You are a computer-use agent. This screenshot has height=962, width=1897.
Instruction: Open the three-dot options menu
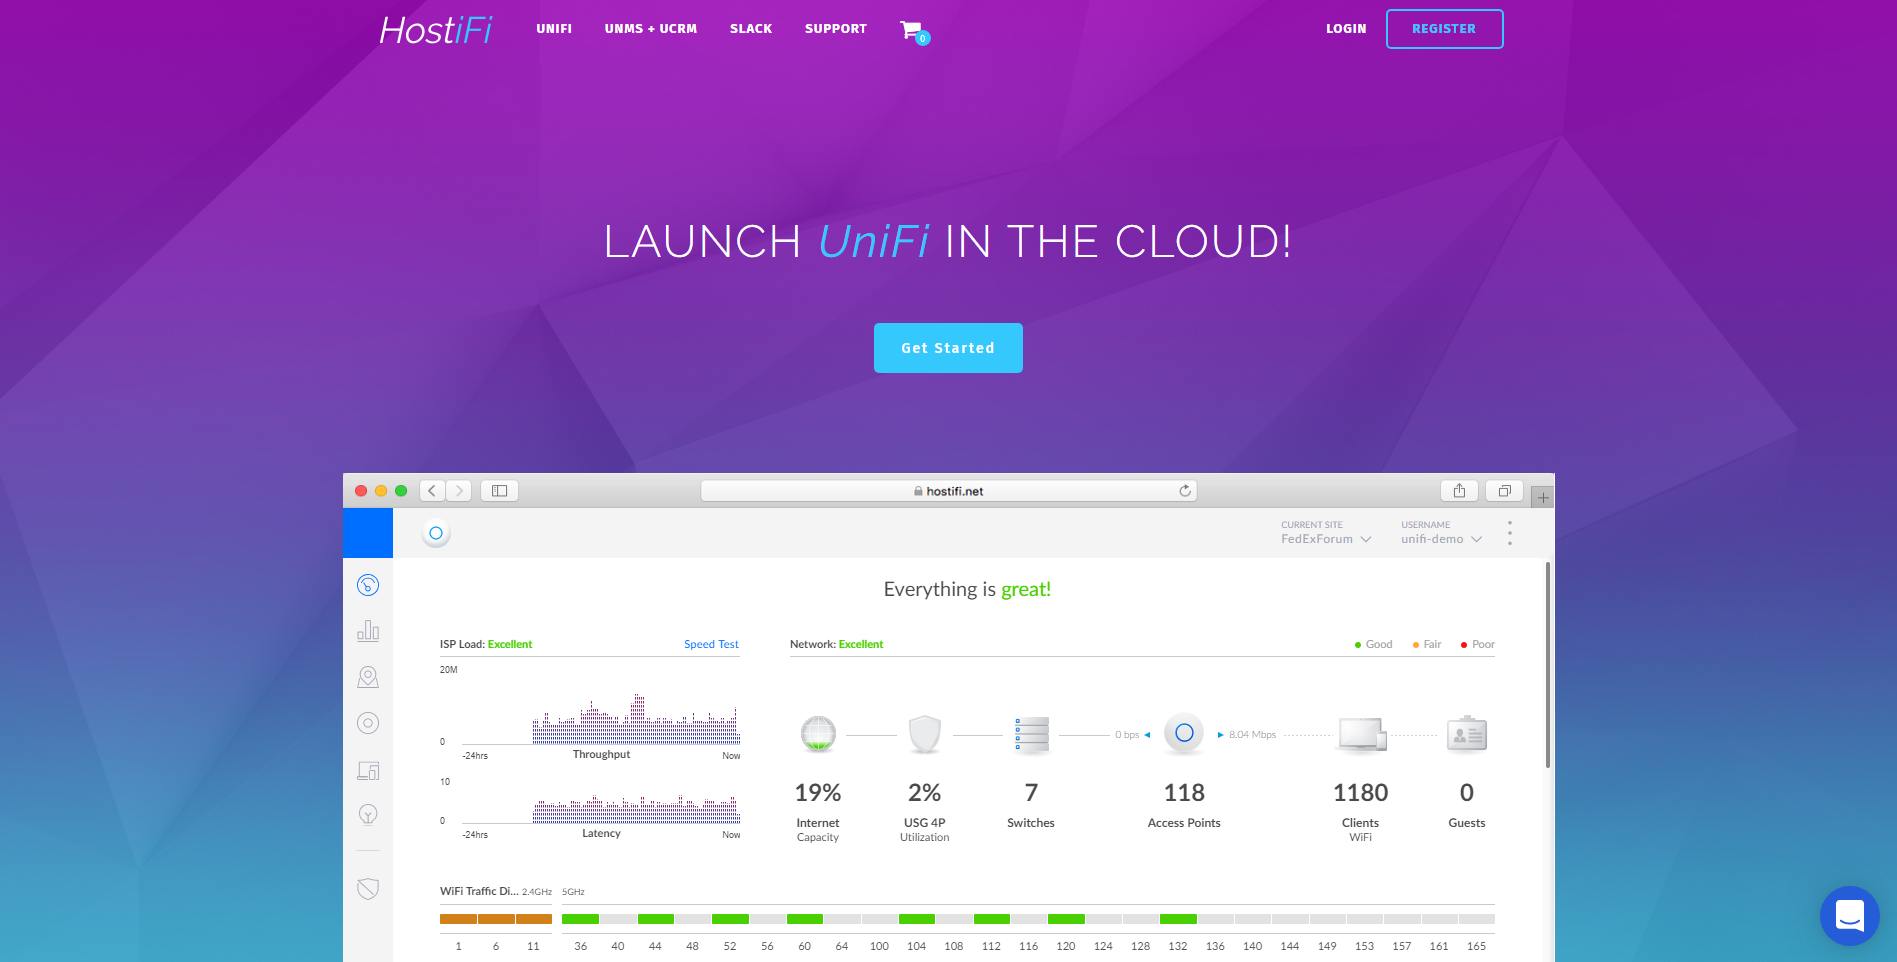(1510, 533)
